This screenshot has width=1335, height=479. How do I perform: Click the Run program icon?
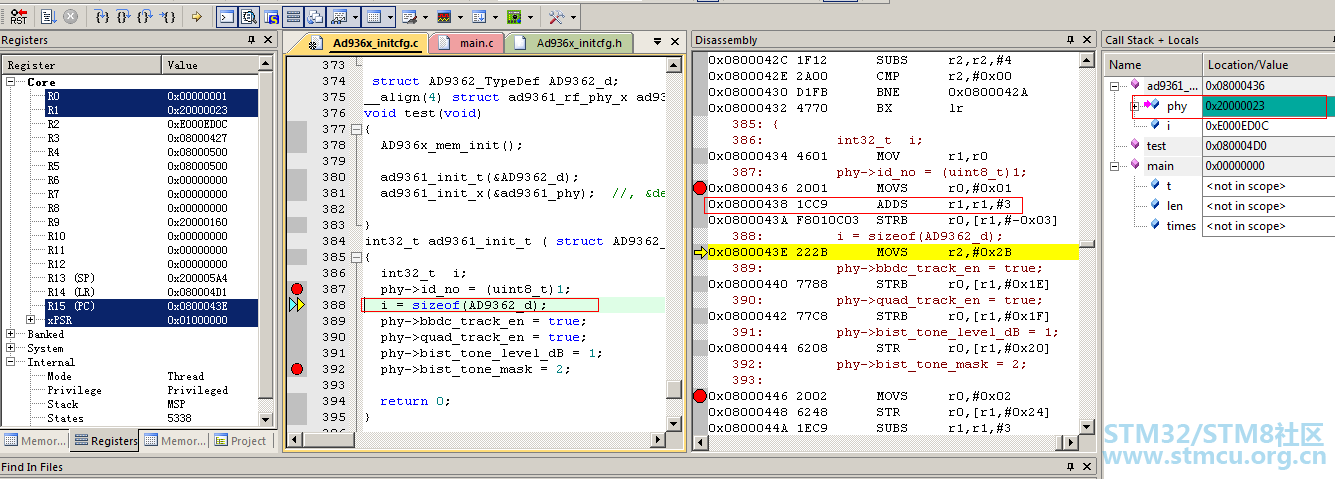[48, 17]
